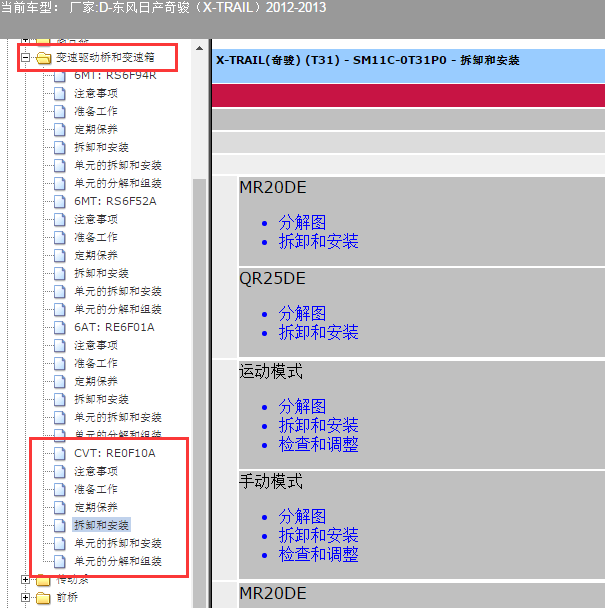Open 分解图 link under 手动模式
605x608 pixels.
(x=302, y=516)
